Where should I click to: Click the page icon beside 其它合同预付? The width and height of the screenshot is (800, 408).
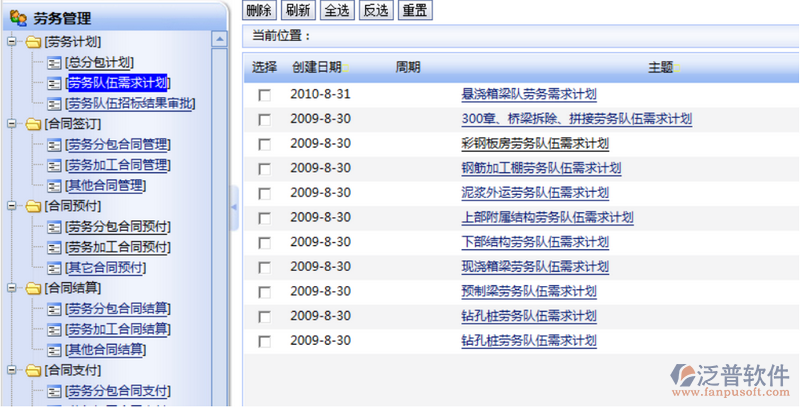tap(54, 268)
